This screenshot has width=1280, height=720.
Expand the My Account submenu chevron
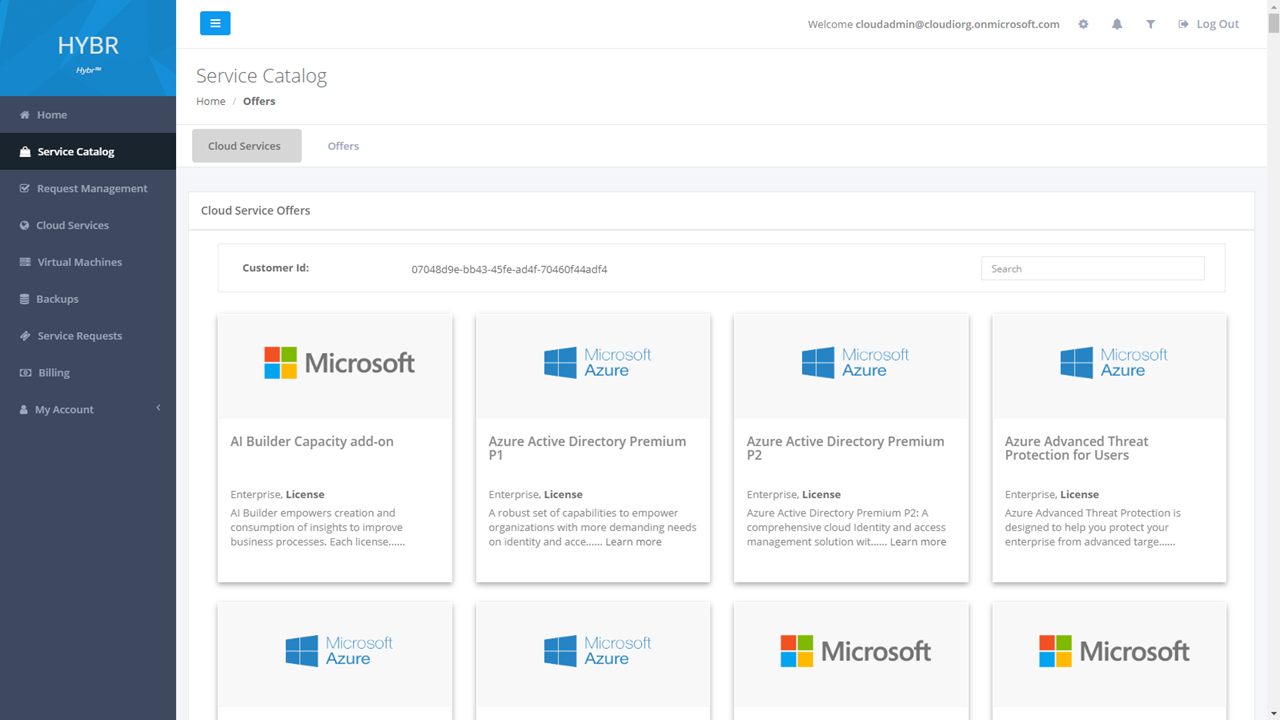157,408
